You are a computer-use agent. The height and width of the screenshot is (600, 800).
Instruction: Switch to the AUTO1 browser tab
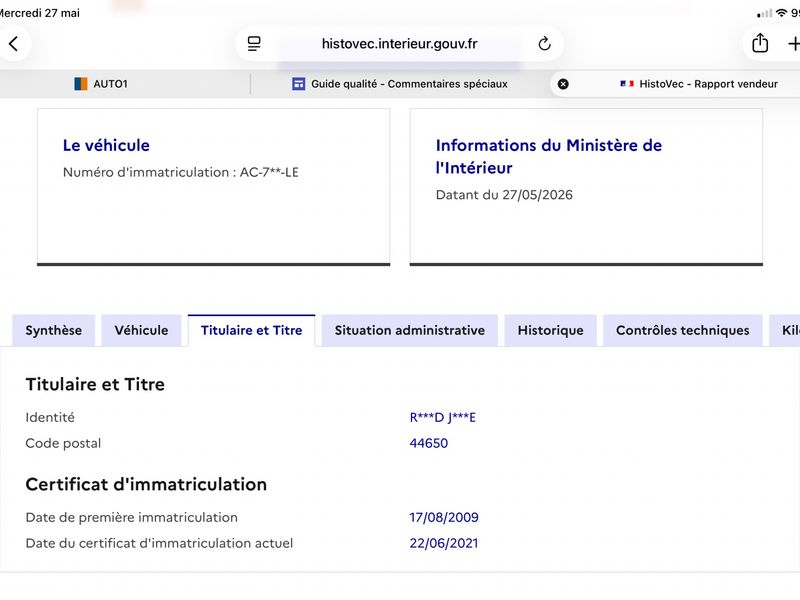tap(101, 84)
